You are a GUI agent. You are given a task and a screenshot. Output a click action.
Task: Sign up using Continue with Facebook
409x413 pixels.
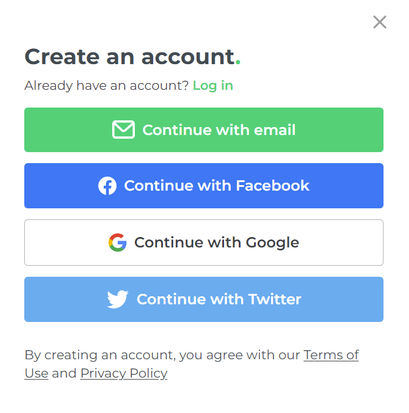click(x=204, y=186)
